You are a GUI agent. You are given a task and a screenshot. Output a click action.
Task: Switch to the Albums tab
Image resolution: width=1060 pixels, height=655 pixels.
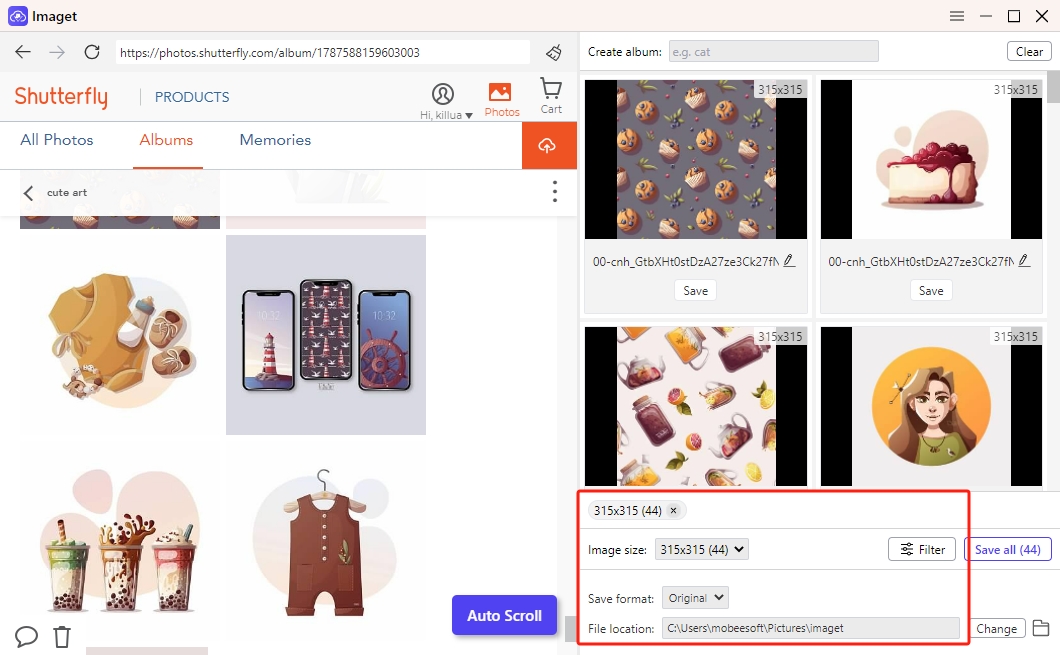pos(166,140)
